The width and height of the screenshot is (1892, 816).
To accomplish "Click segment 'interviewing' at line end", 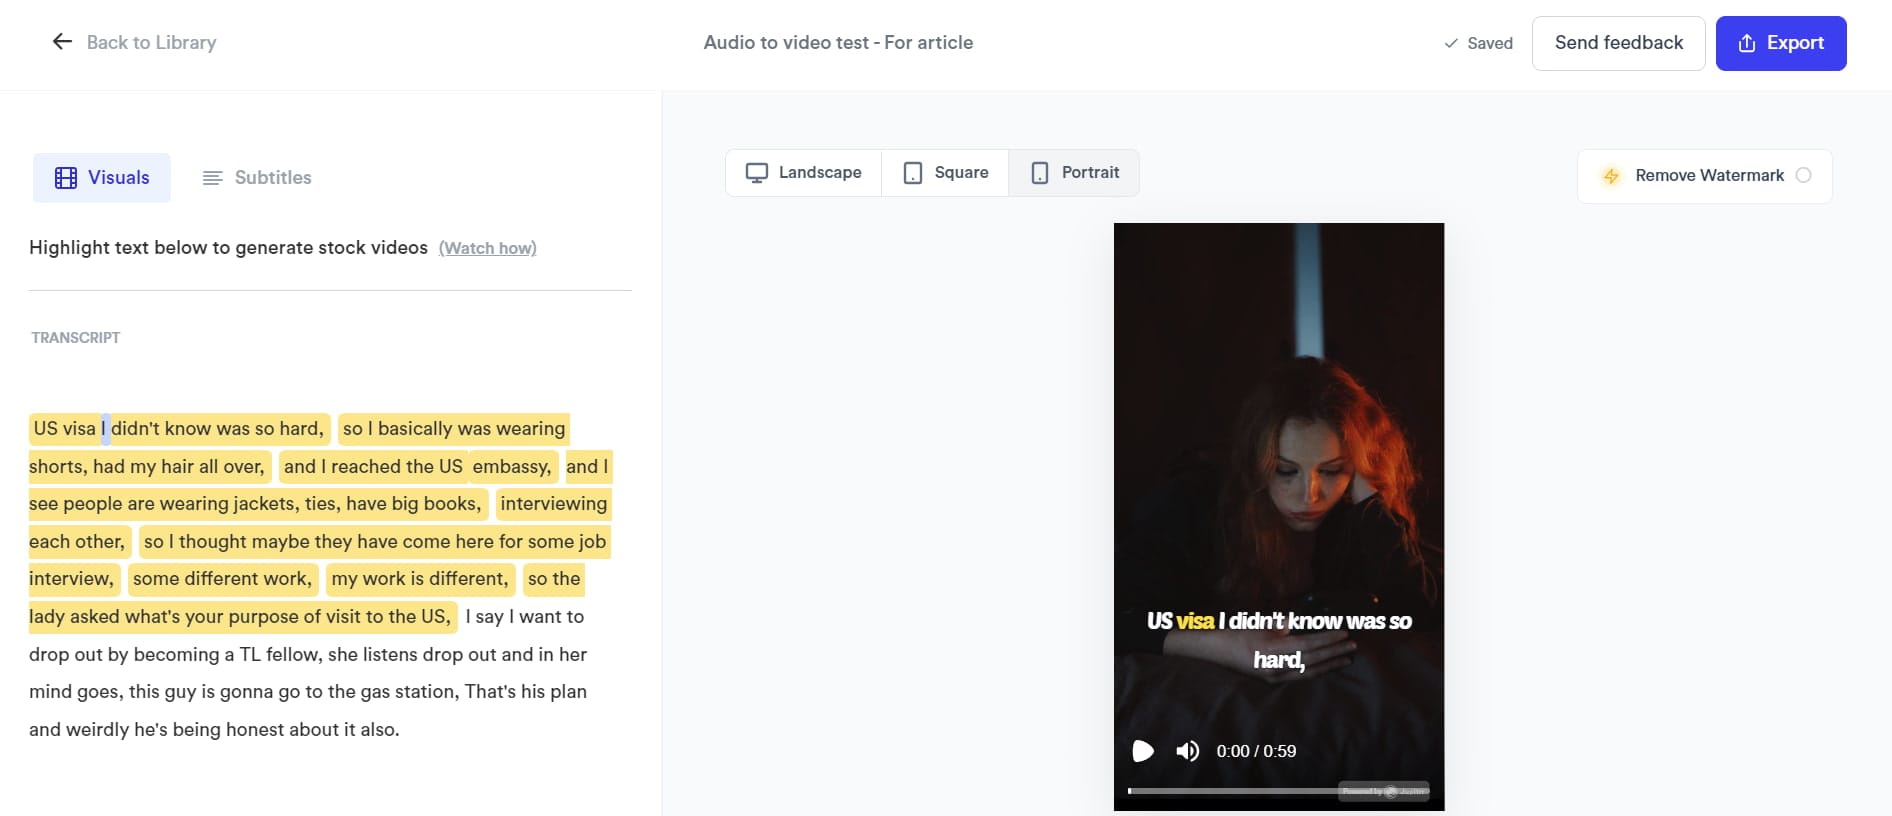I will coord(554,504).
